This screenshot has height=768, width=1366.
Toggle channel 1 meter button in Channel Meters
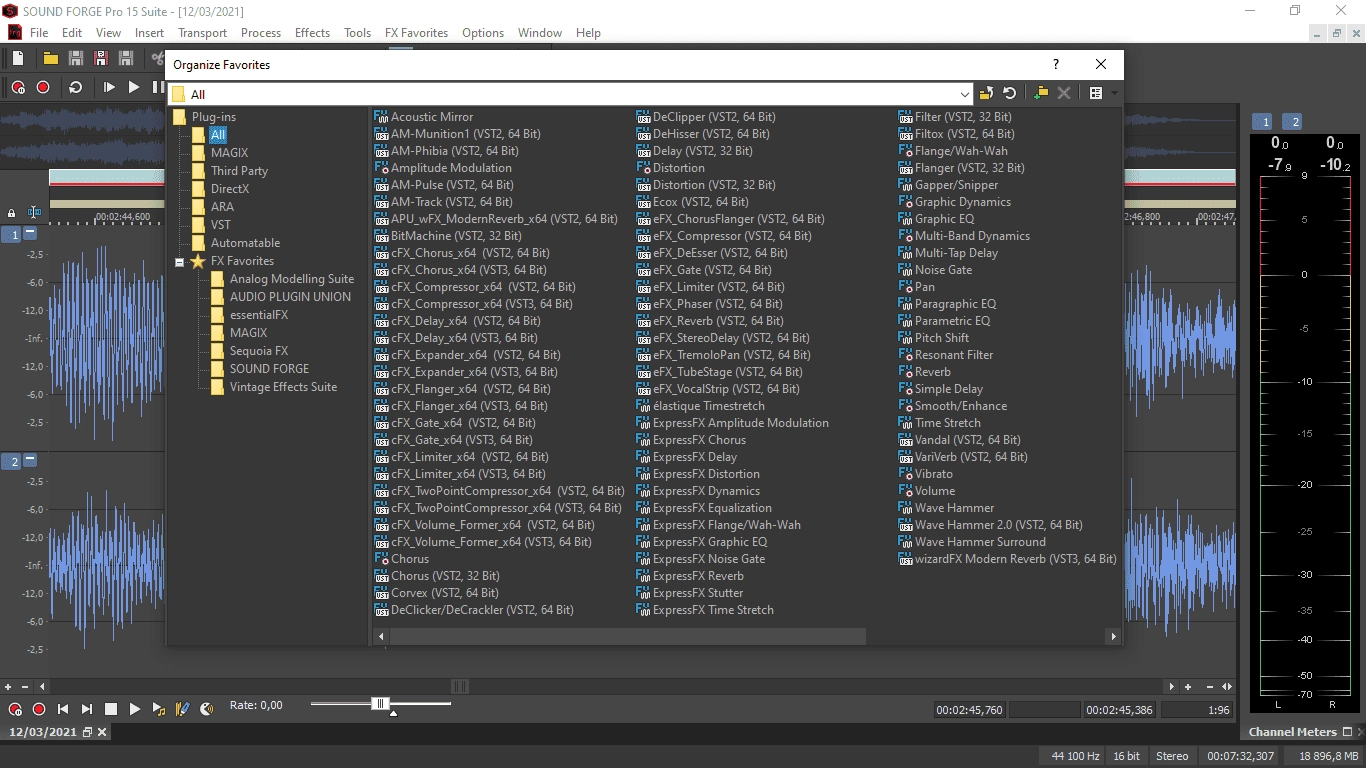coord(1265,122)
